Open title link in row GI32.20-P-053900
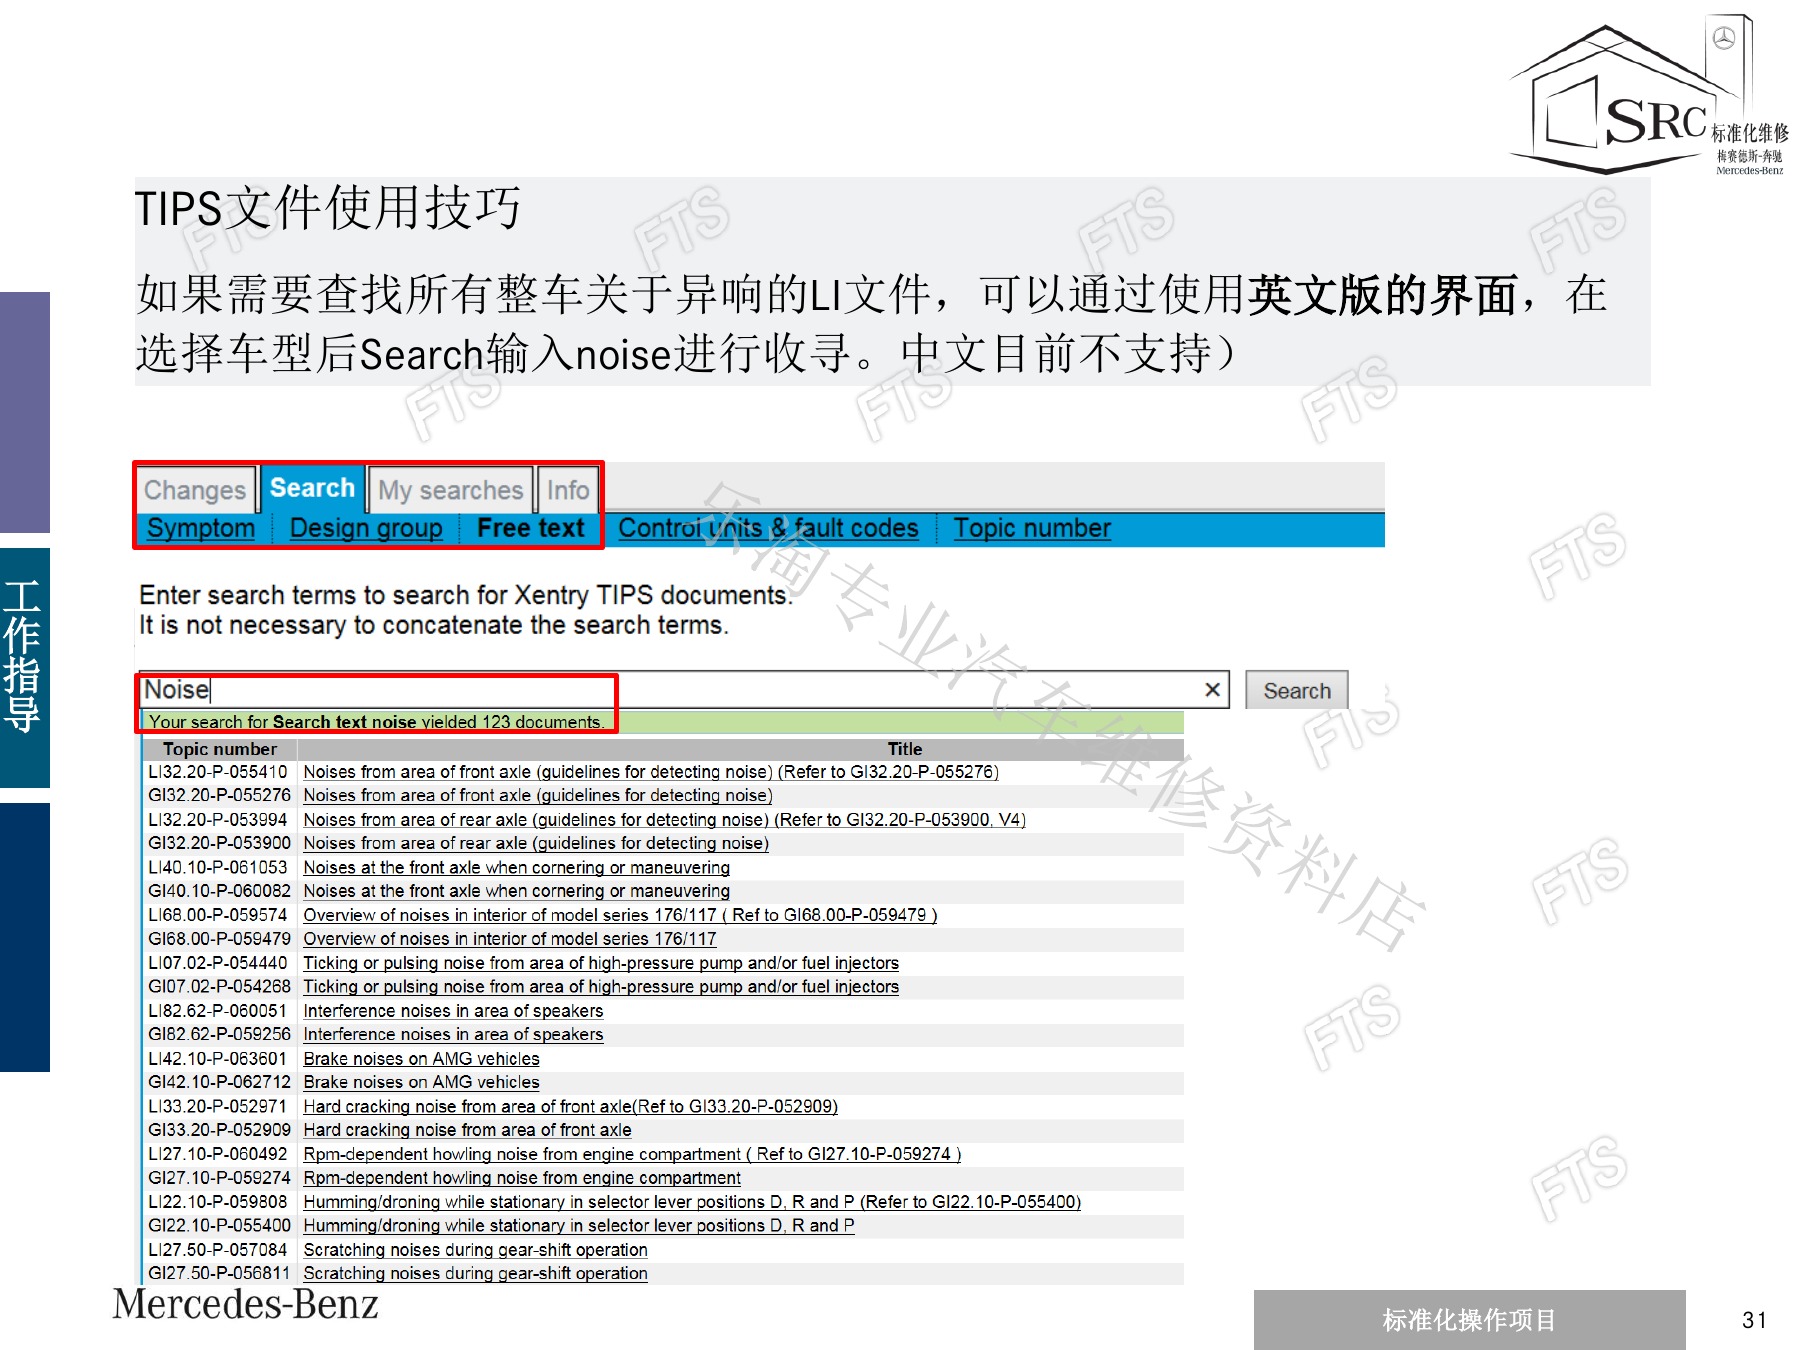Screen dimensions: 1800x1350 coord(536,844)
